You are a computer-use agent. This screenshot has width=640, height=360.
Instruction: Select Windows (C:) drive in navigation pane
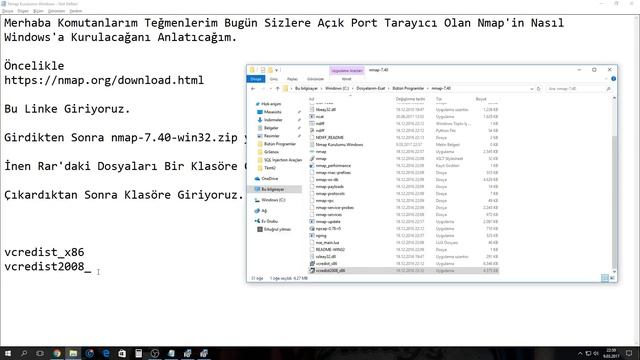coord(273,200)
